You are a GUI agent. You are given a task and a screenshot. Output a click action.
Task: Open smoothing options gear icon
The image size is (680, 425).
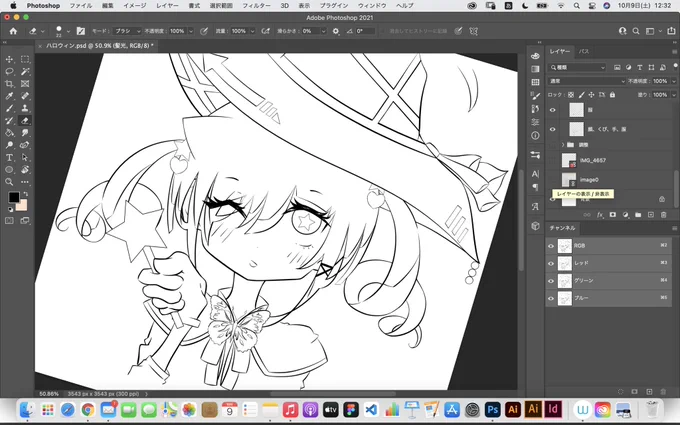click(336, 31)
